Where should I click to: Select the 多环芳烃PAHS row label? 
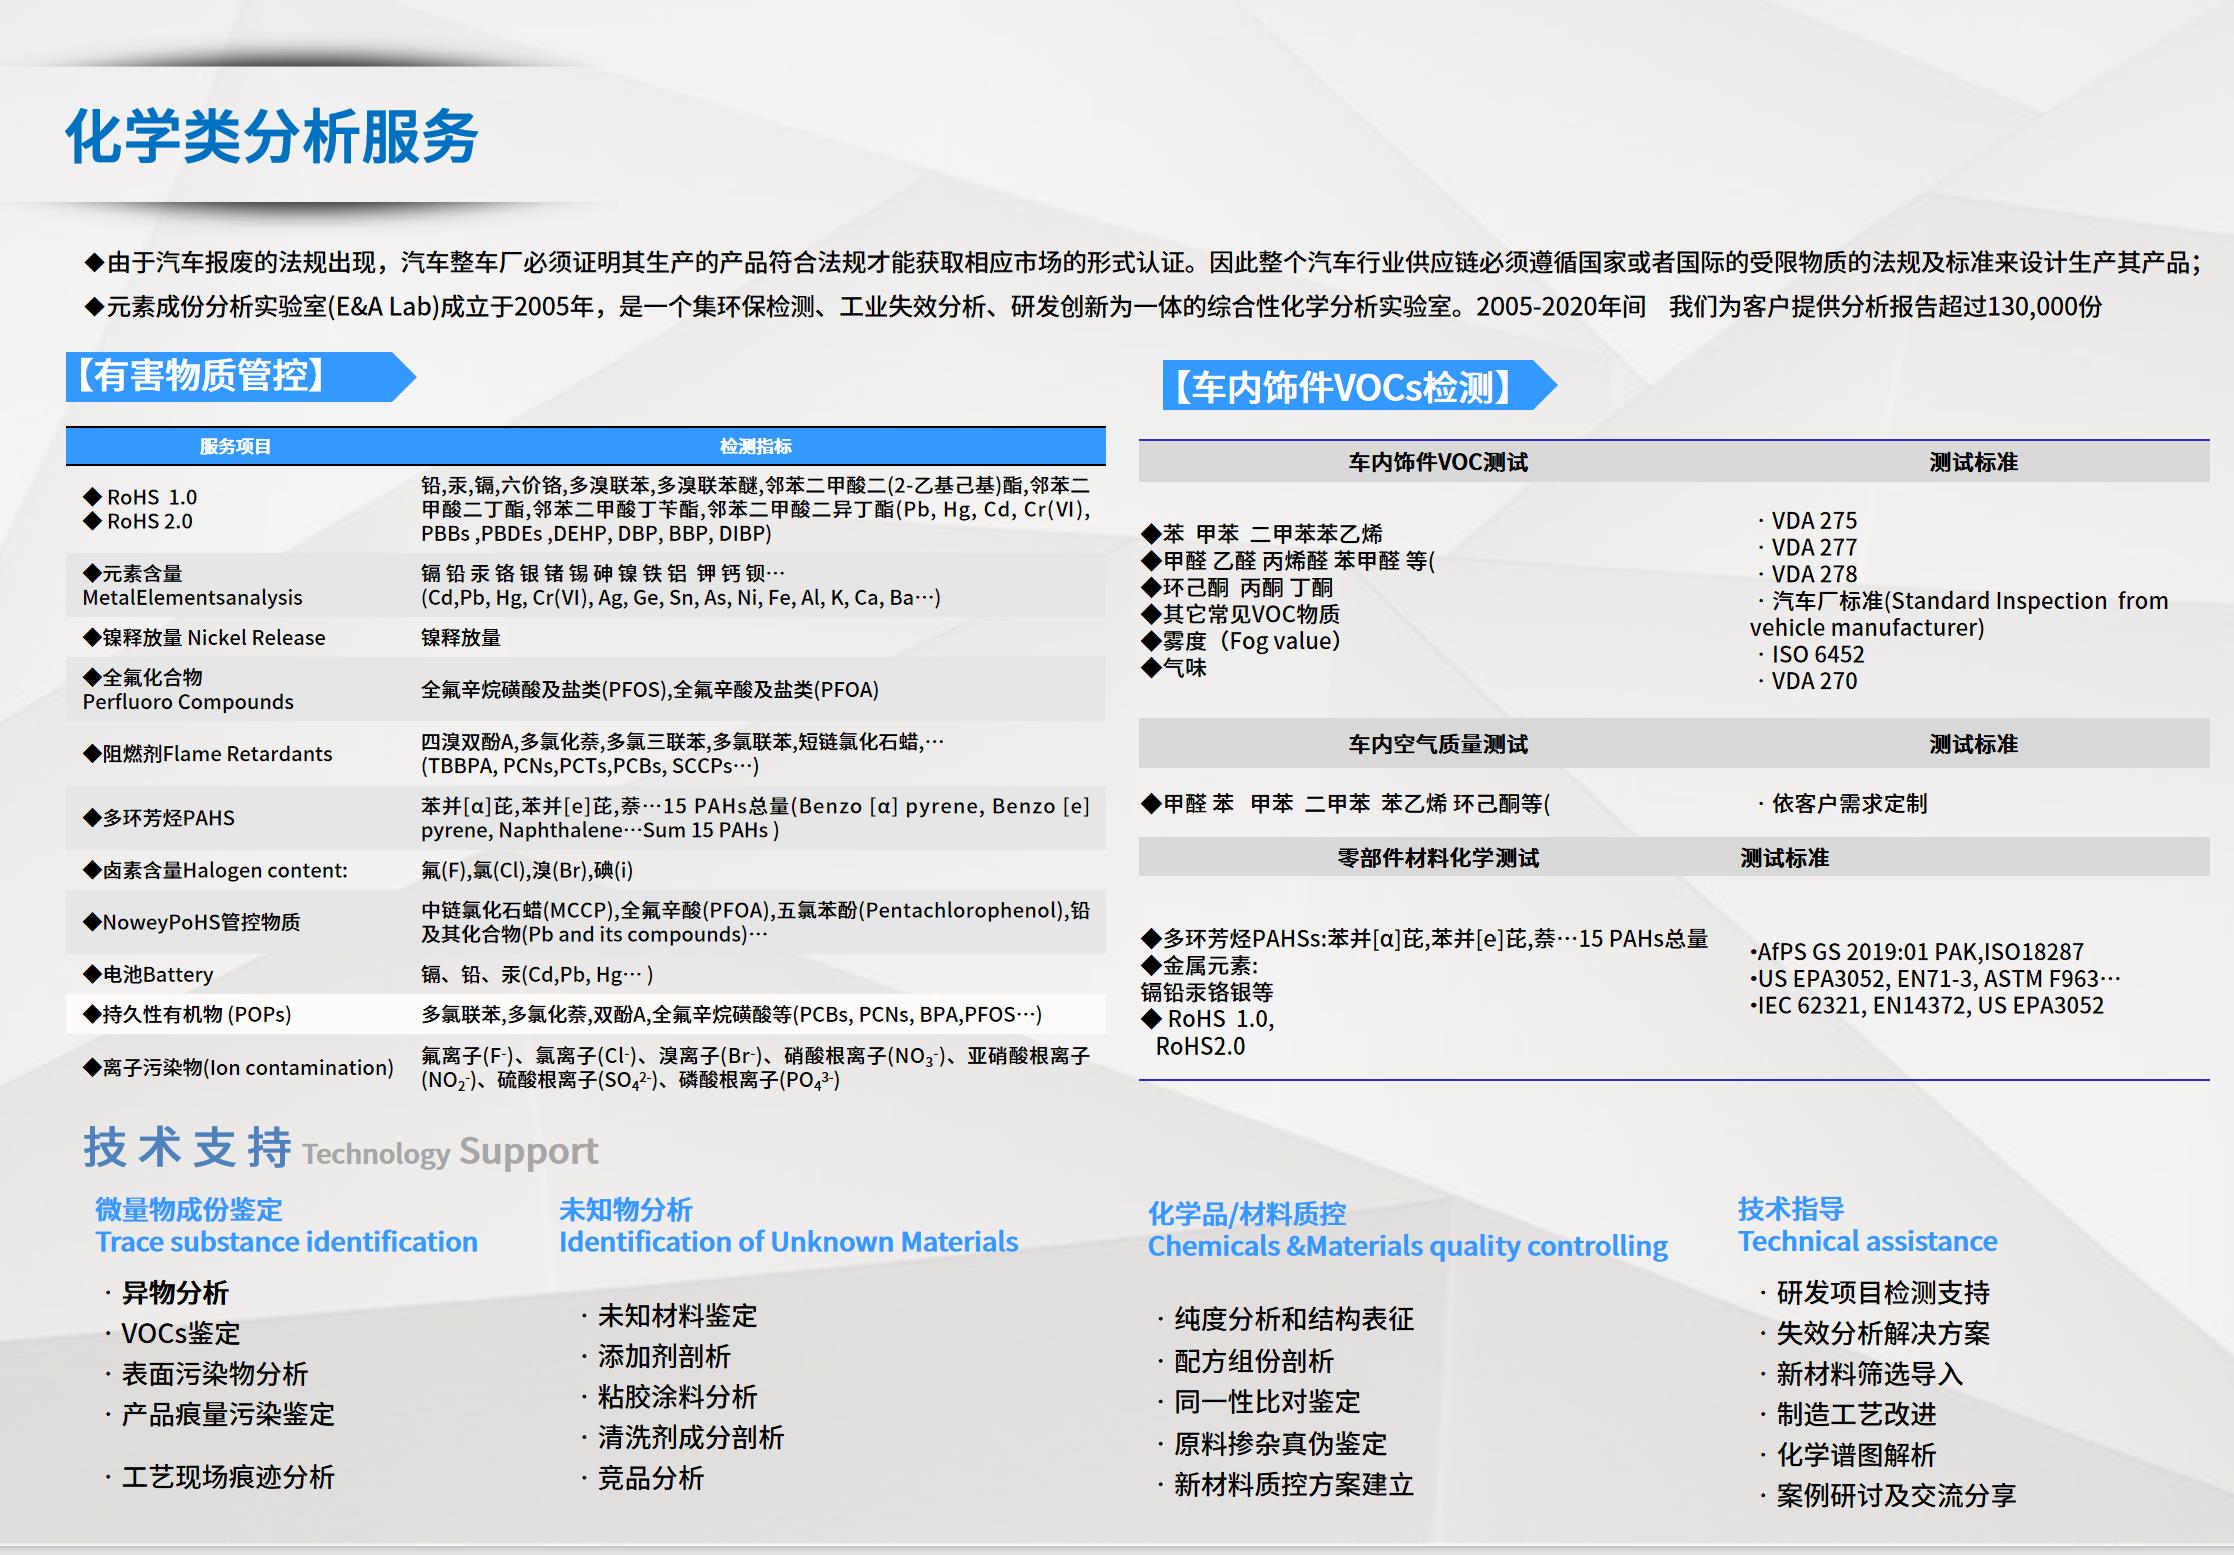[158, 817]
